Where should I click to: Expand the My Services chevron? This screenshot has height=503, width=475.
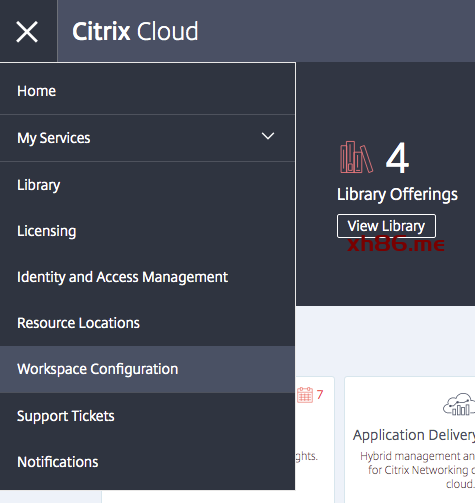(268, 136)
